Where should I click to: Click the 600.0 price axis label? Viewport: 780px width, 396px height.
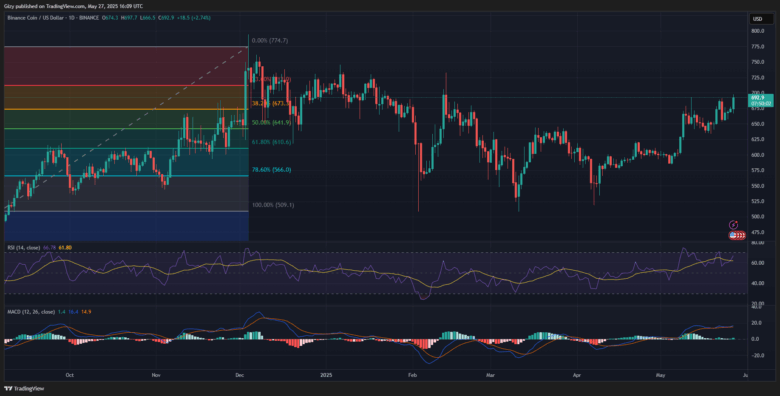pyautogui.click(x=759, y=155)
